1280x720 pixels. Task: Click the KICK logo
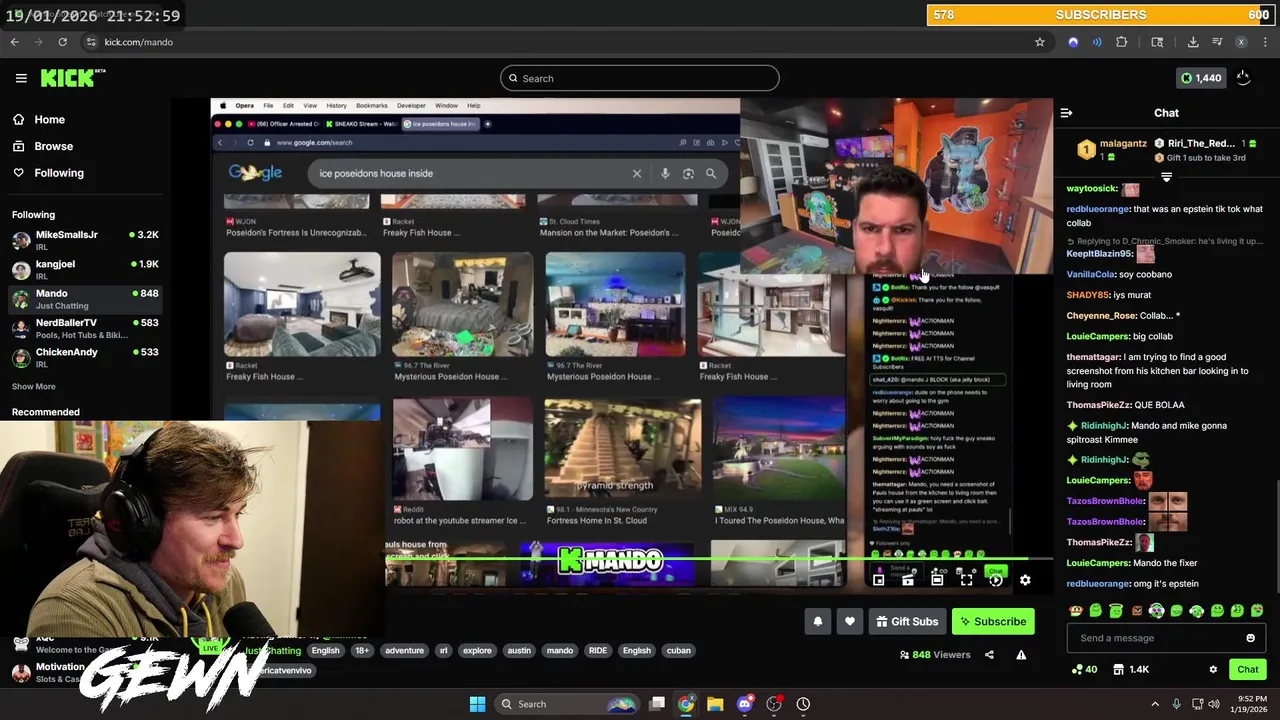(72, 78)
